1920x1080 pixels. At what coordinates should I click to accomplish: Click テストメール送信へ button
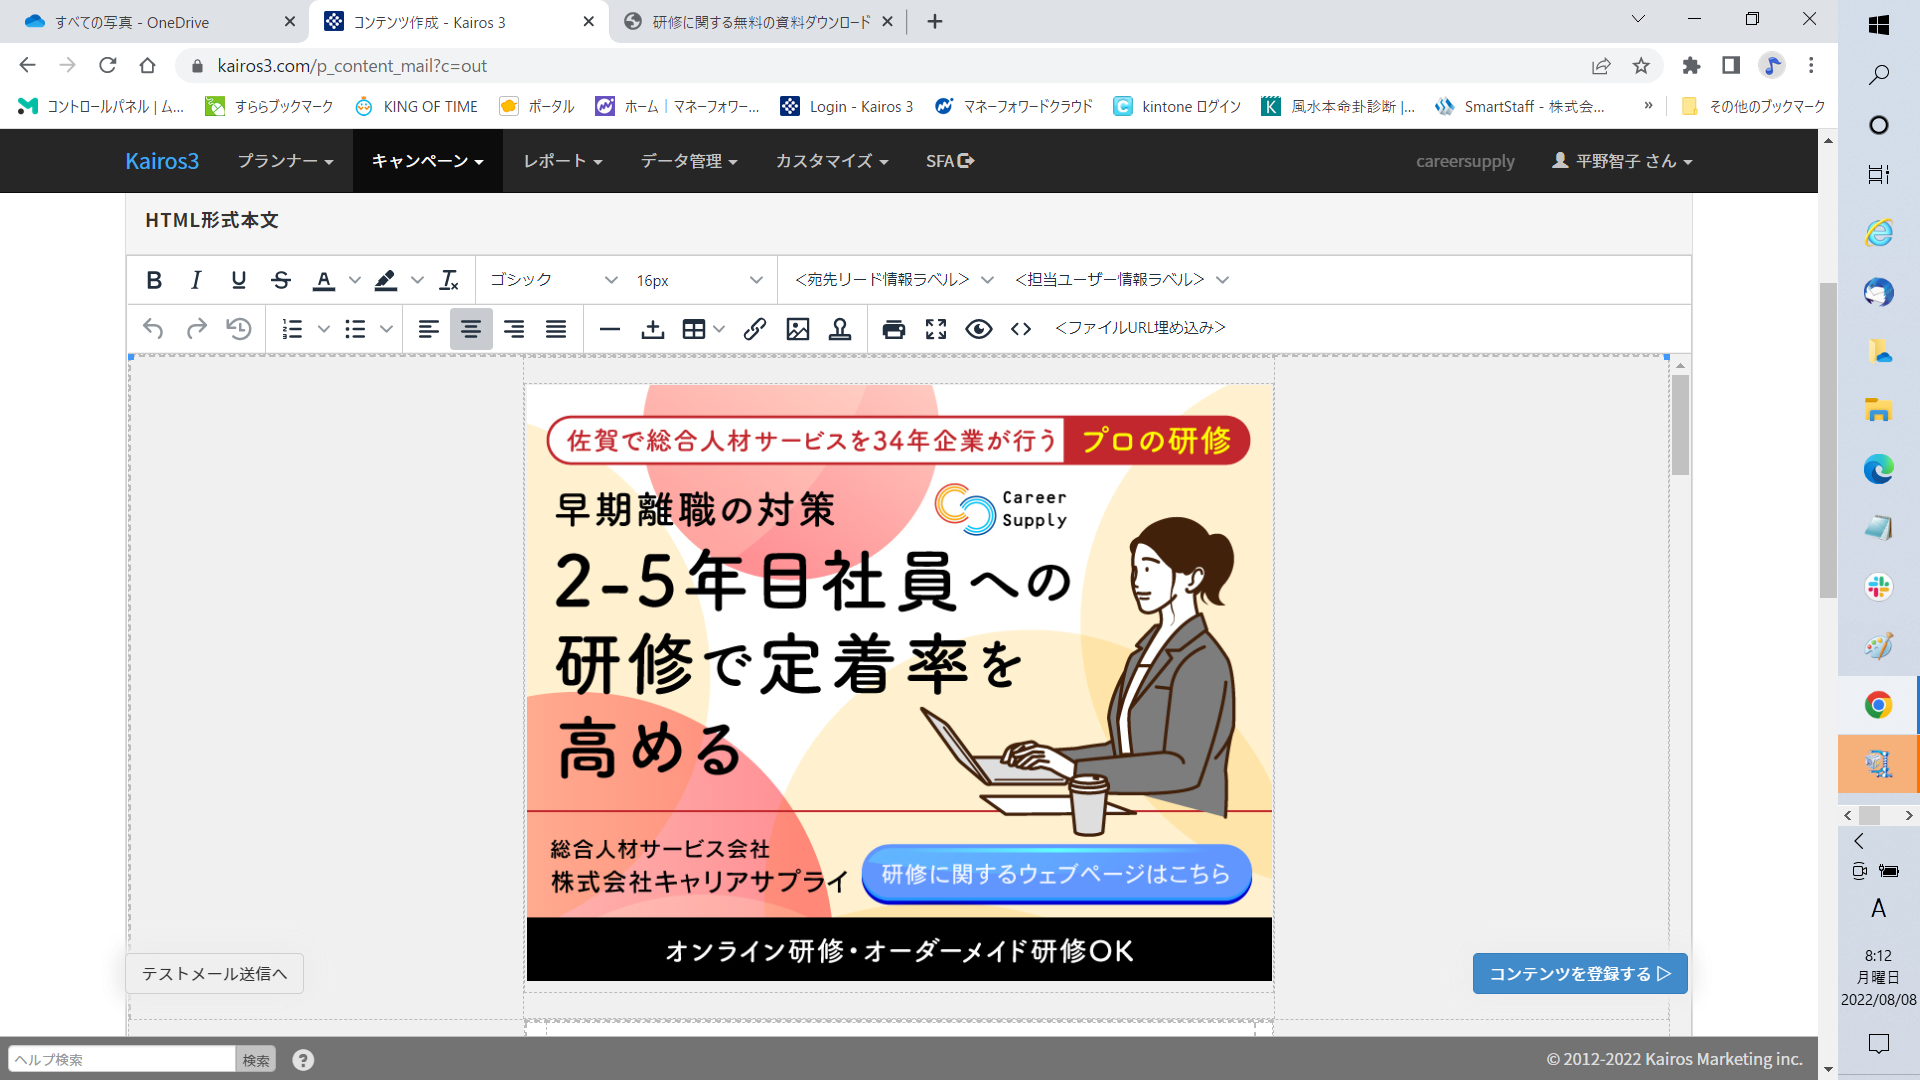pos(214,974)
